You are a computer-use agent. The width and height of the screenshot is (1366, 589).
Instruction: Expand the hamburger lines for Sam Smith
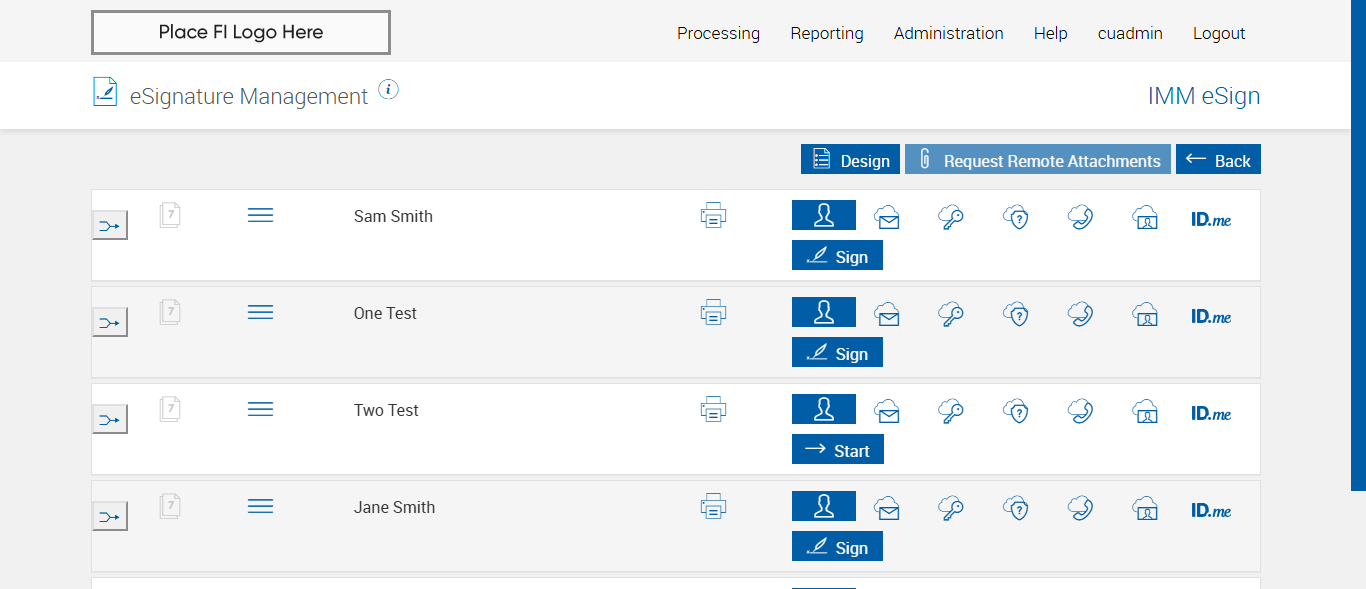260,215
